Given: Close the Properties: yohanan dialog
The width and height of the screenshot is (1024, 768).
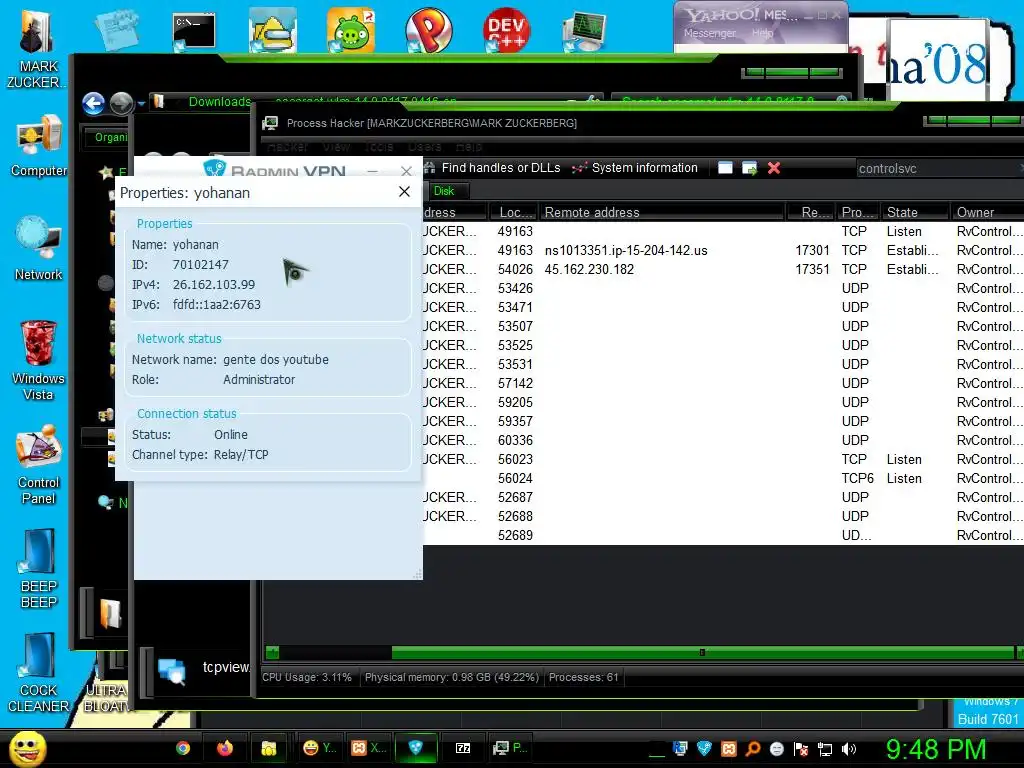Looking at the screenshot, I should [404, 191].
